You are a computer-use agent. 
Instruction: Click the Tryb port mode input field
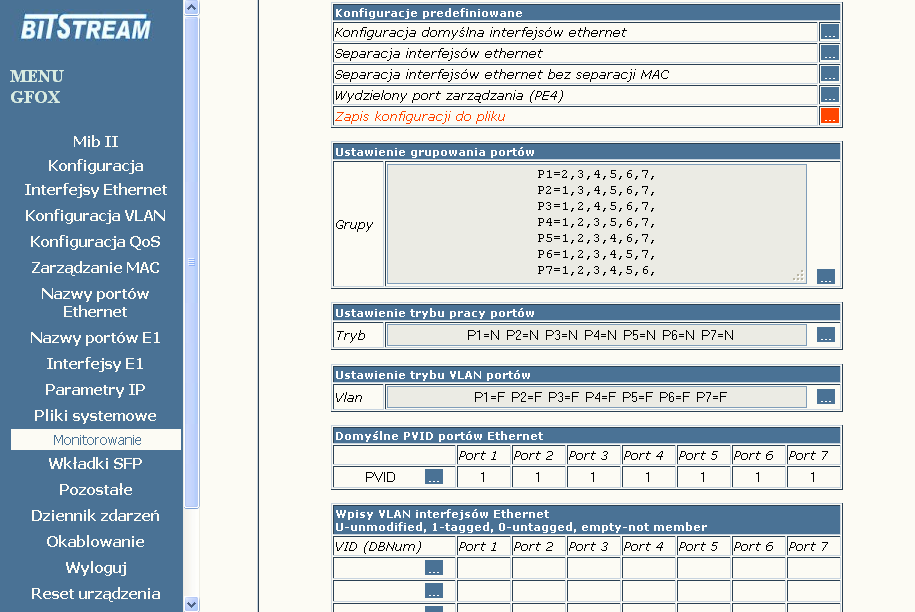[x=596, y=335]
